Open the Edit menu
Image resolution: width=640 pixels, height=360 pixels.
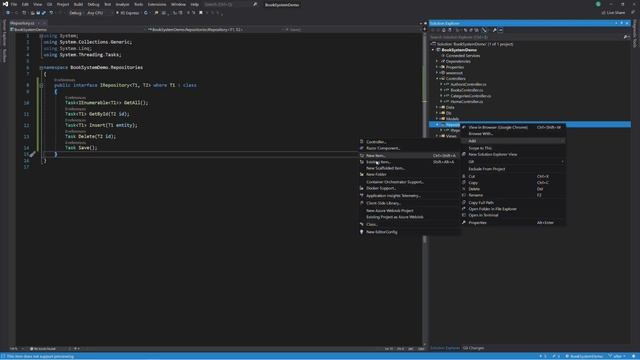coord(25,4)
